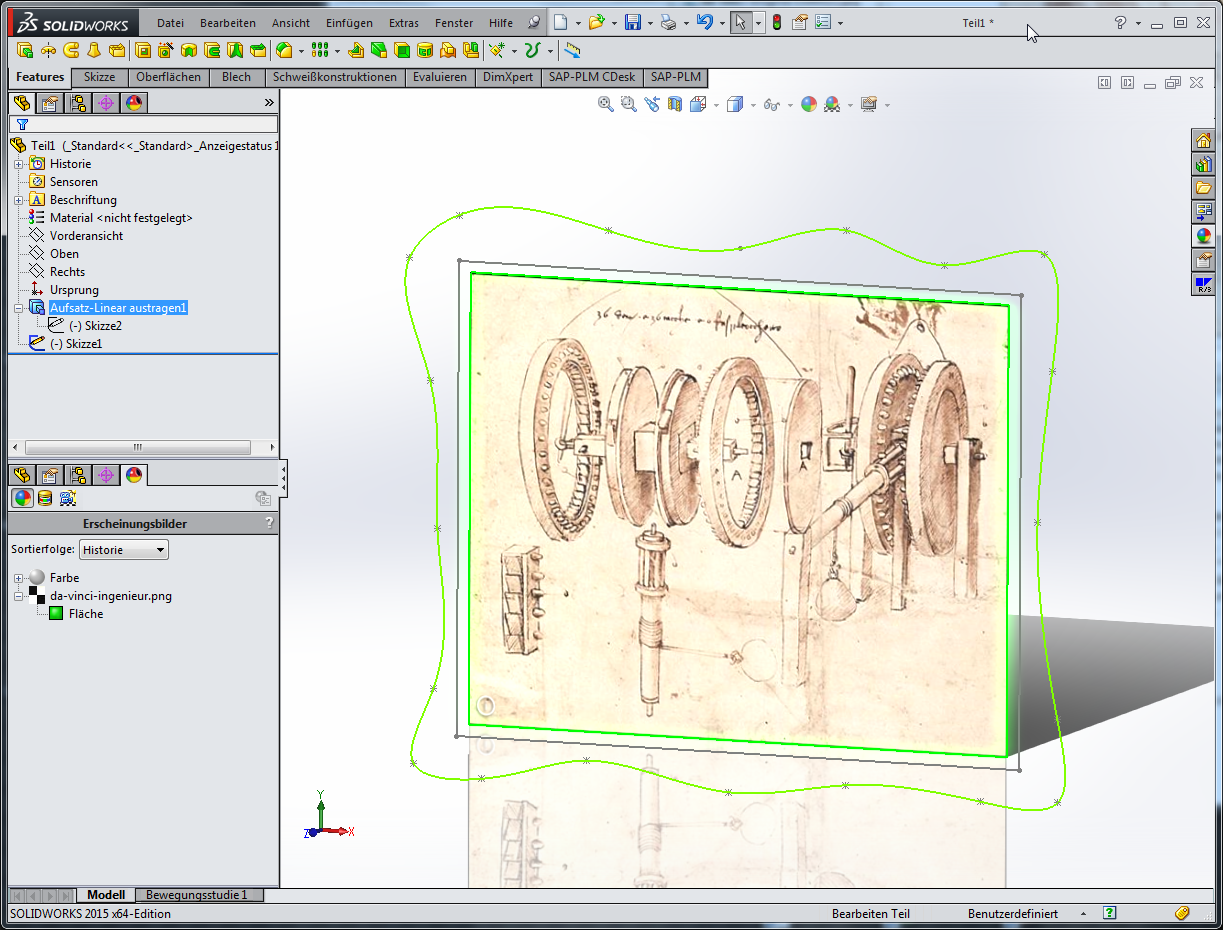Expand the Beschriftung tree node
The height and width of the screenshot is (930, 1223).
(18, 200)
